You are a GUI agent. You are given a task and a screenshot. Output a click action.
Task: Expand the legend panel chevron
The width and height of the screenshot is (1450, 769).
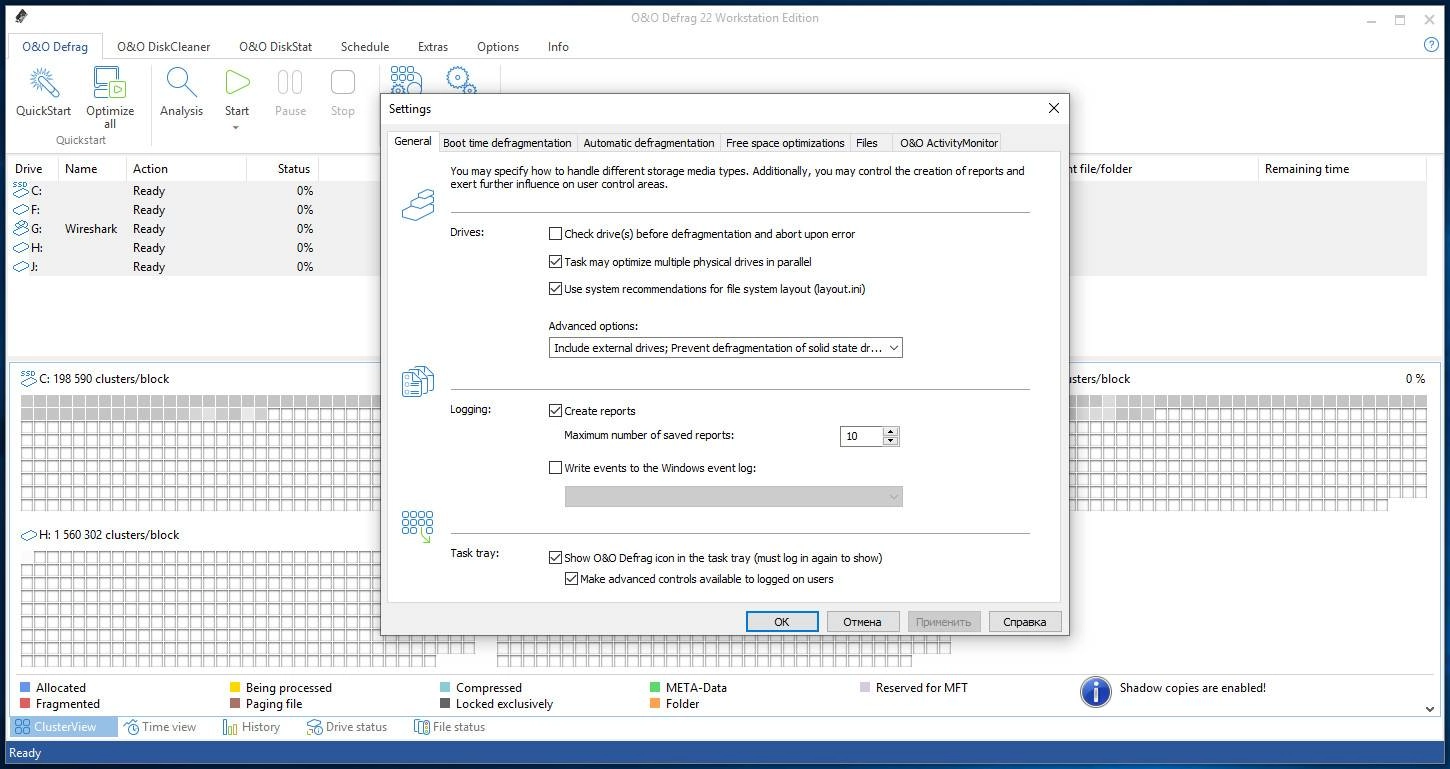click(x=1430, y=709)
